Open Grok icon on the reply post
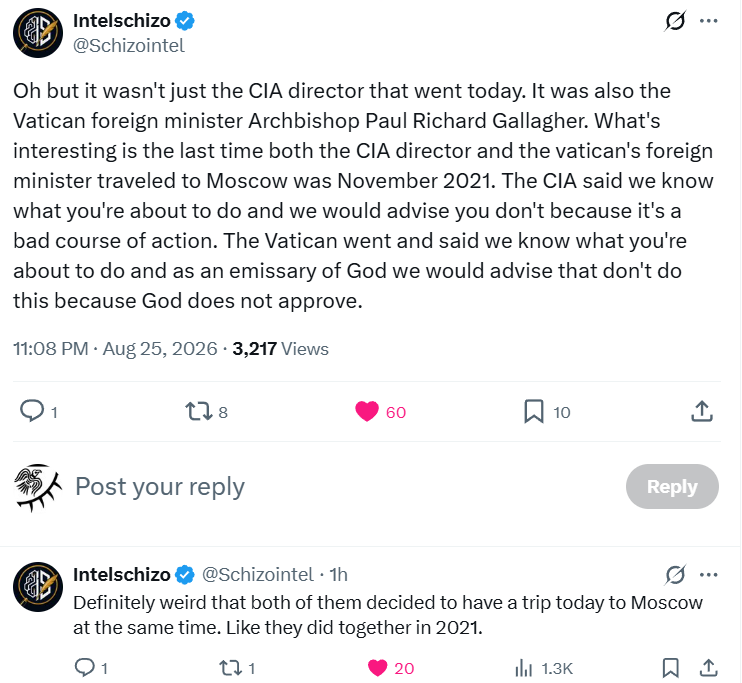The height and width of the screenshot is (683, 742). pos(675,575)
